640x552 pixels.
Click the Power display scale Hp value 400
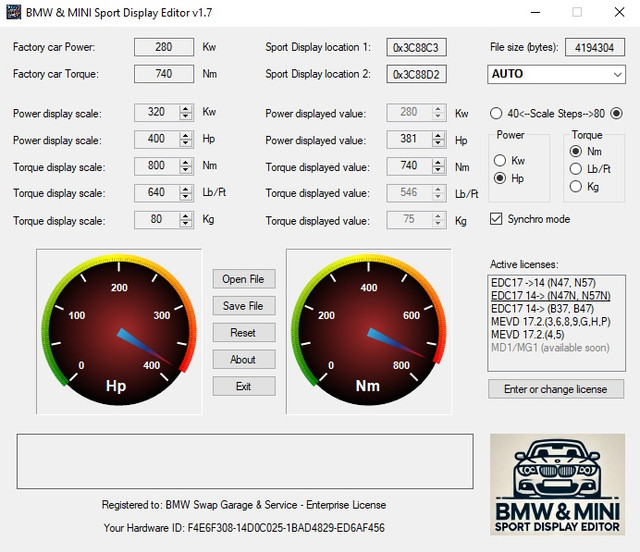(157, 139)
